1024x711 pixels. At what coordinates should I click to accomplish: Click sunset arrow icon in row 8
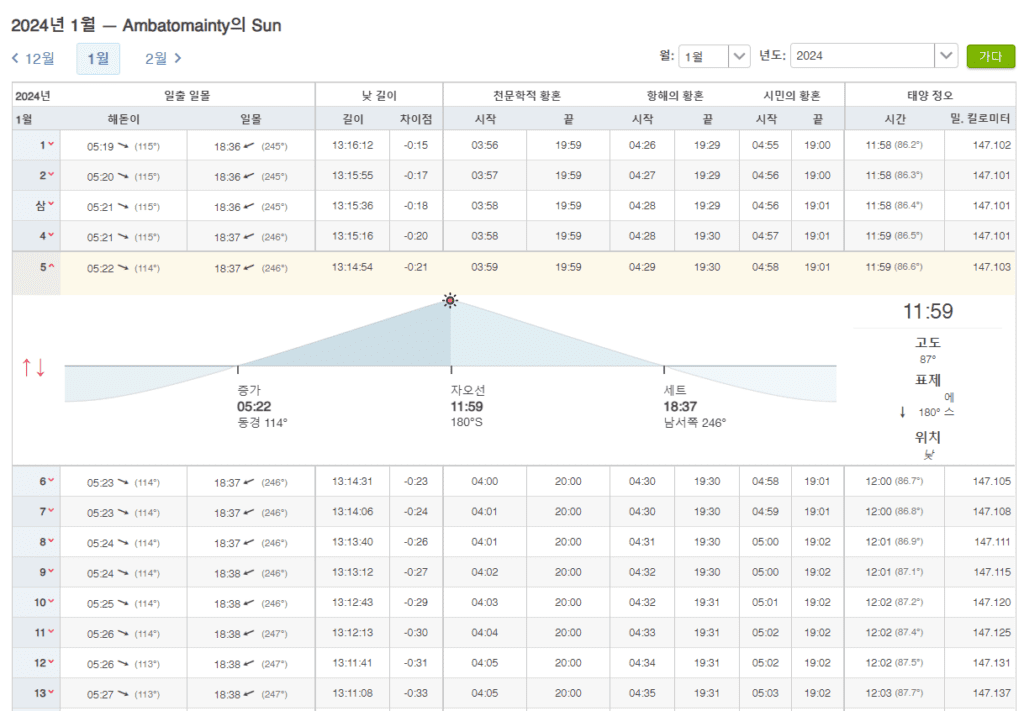248,543
